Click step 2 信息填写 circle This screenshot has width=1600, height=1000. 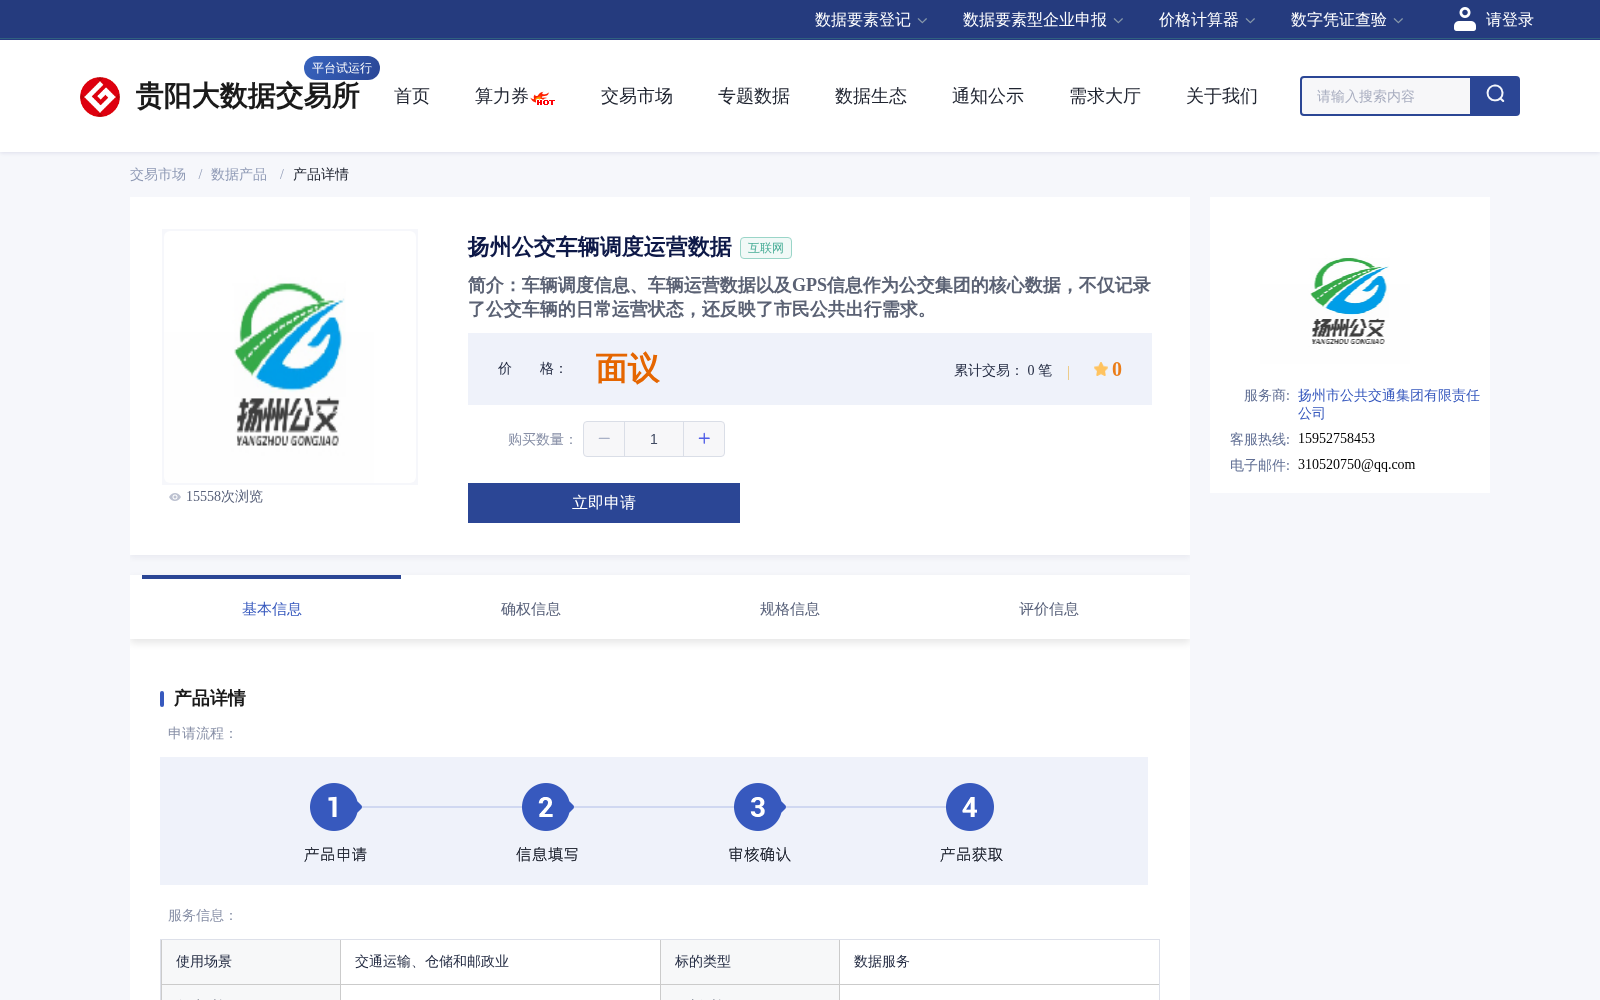[x=546, y=807]
